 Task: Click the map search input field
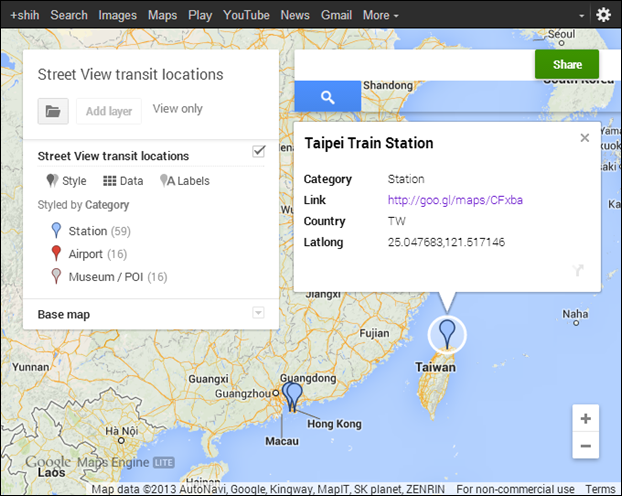click(x=415, y=65)
